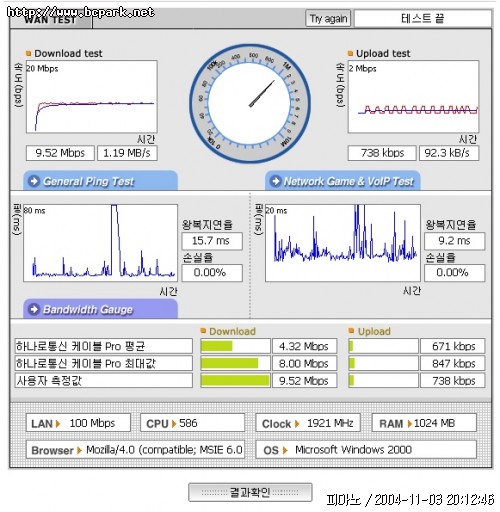The image size is (500, 512).
Task: Click the VoIP test 0.00% loss field
Action: (x=454, y=273)
